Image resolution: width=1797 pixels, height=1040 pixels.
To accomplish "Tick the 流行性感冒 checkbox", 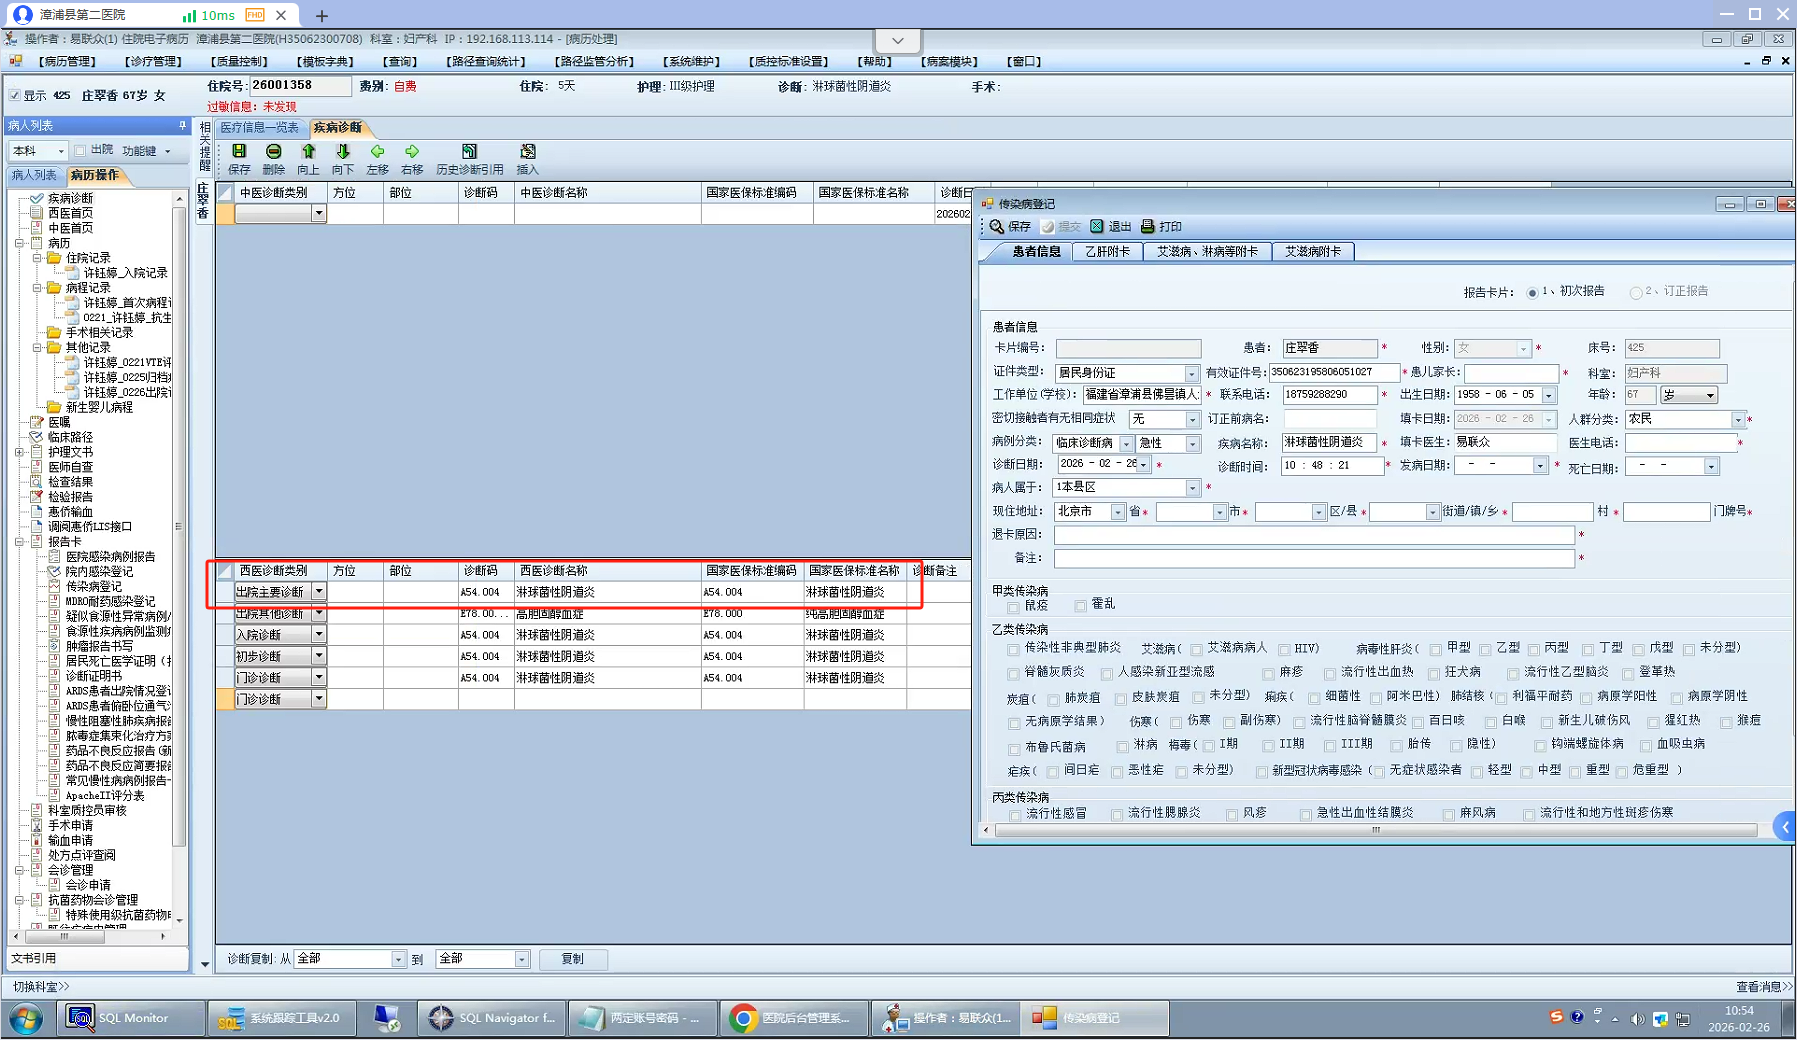I will 1014,815.
